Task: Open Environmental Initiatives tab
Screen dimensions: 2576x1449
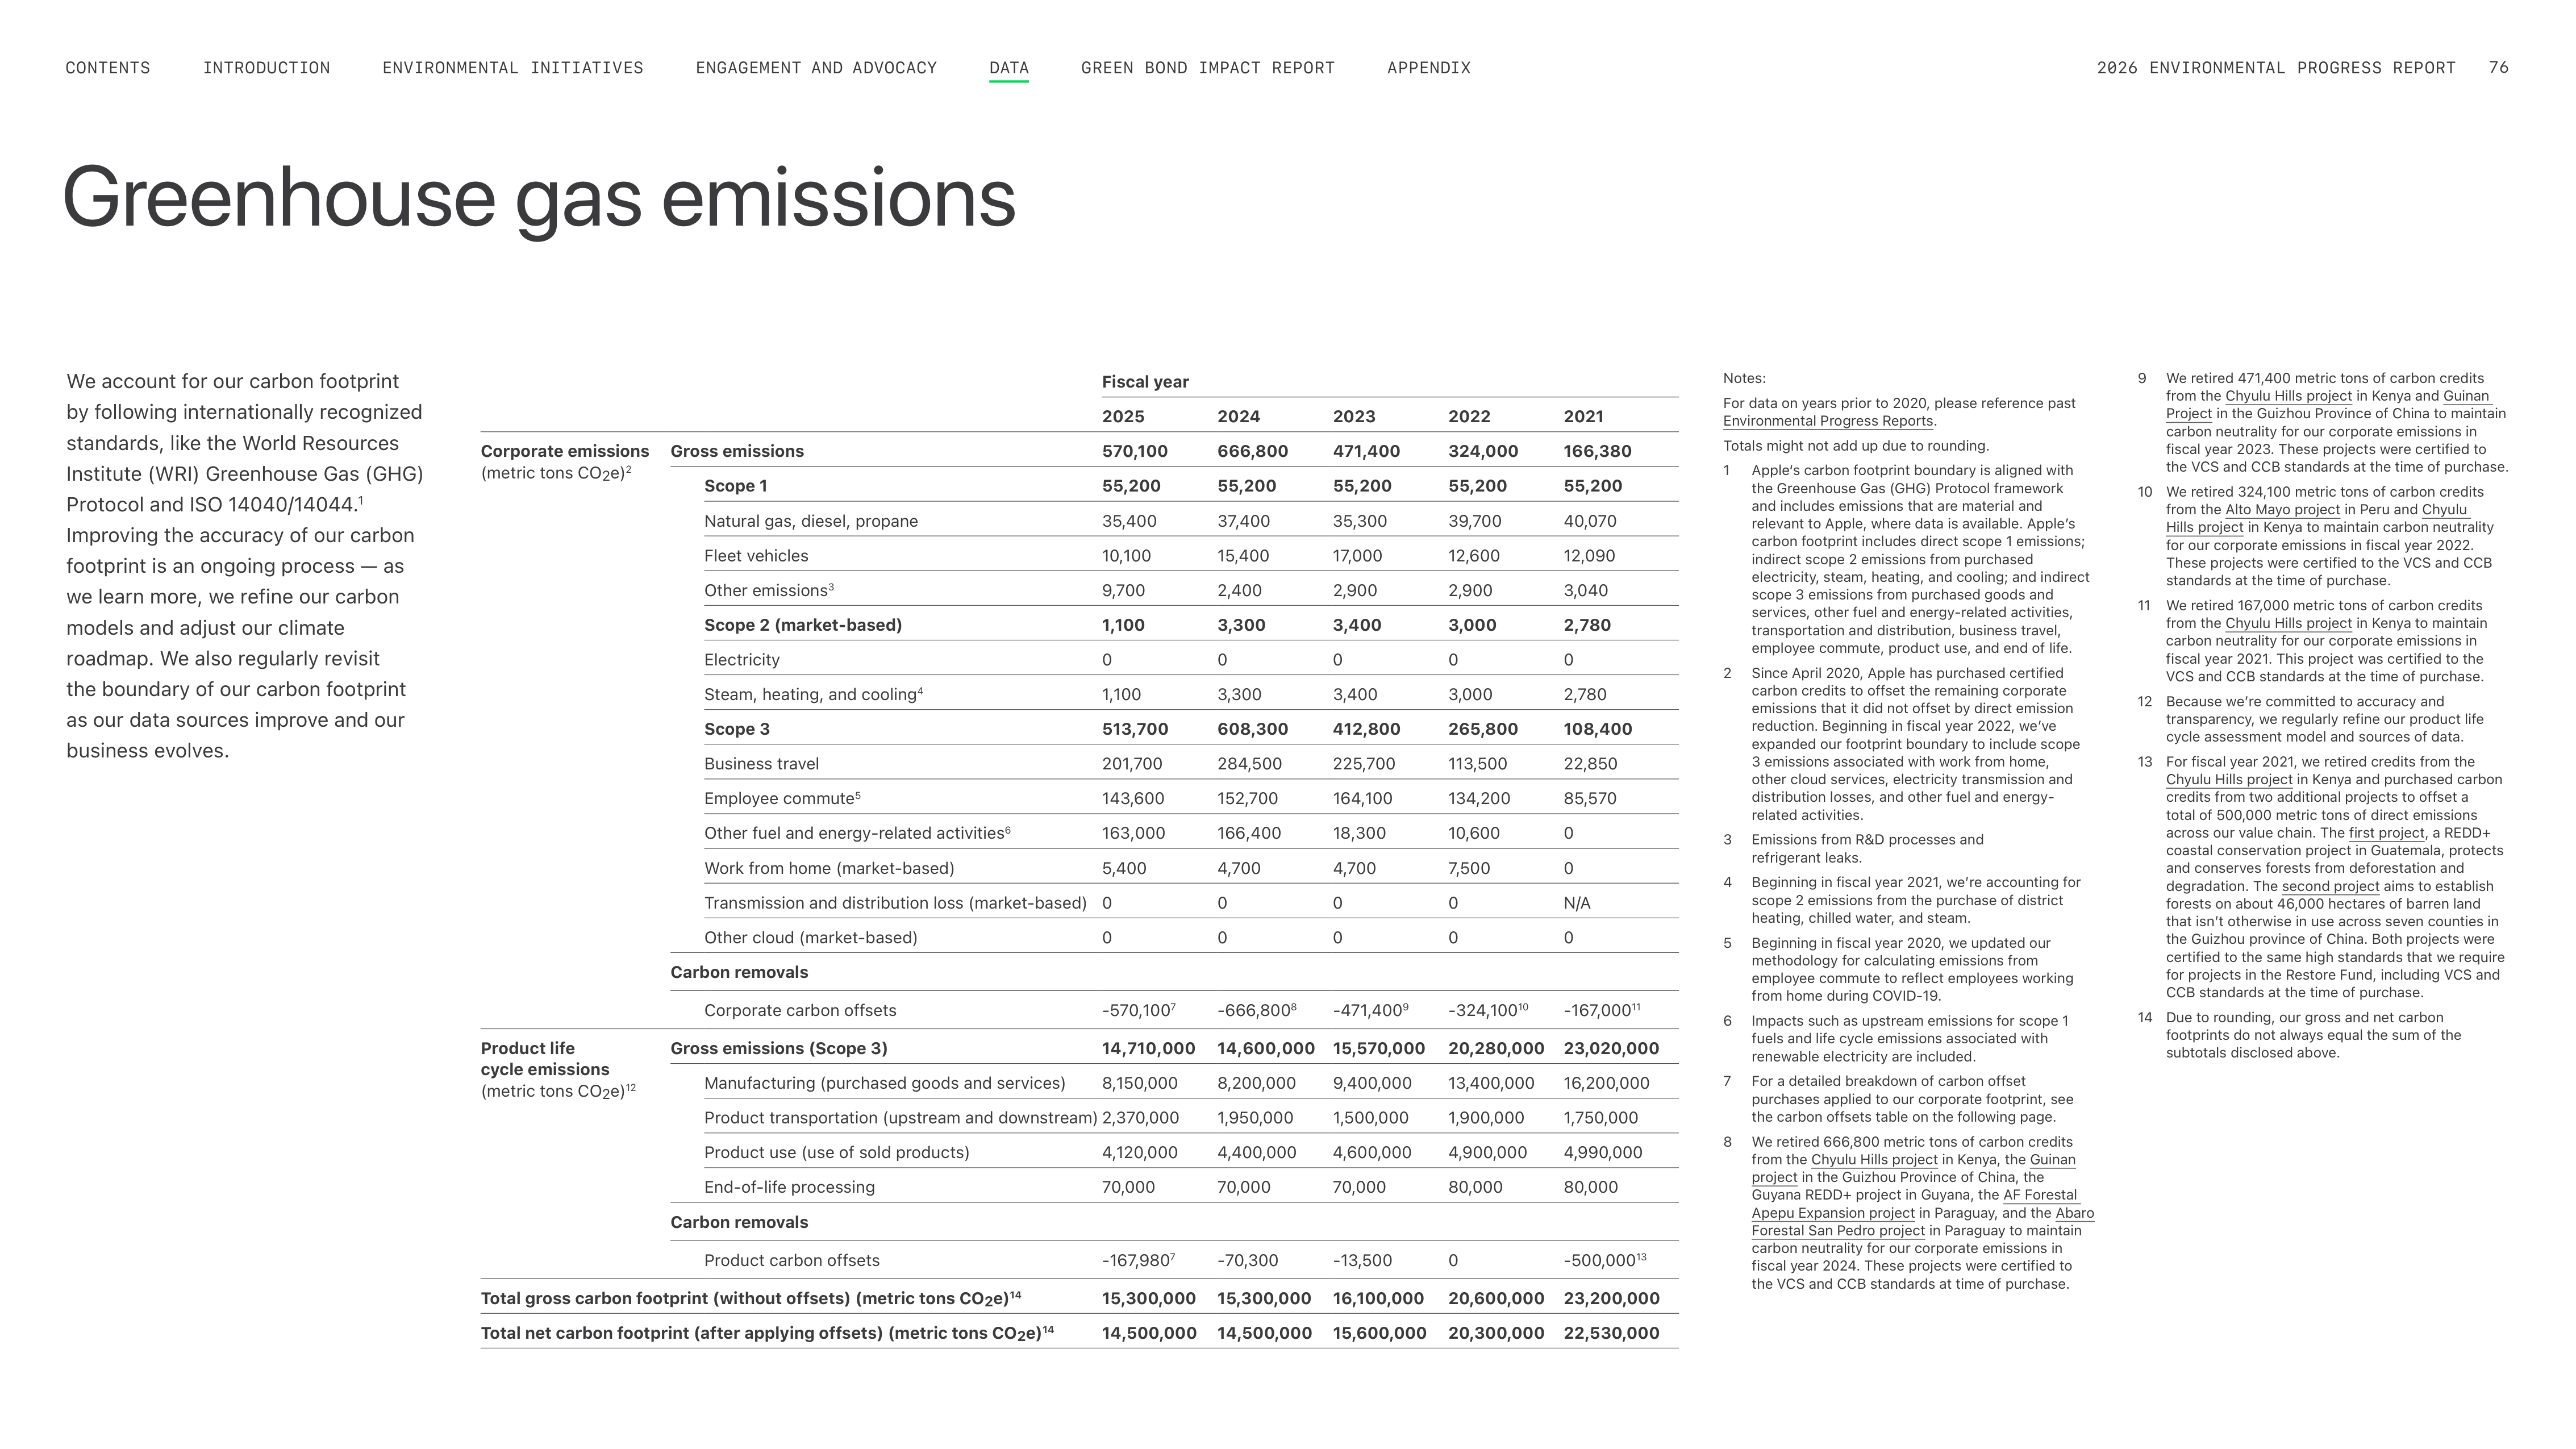Action: (513, 68)
